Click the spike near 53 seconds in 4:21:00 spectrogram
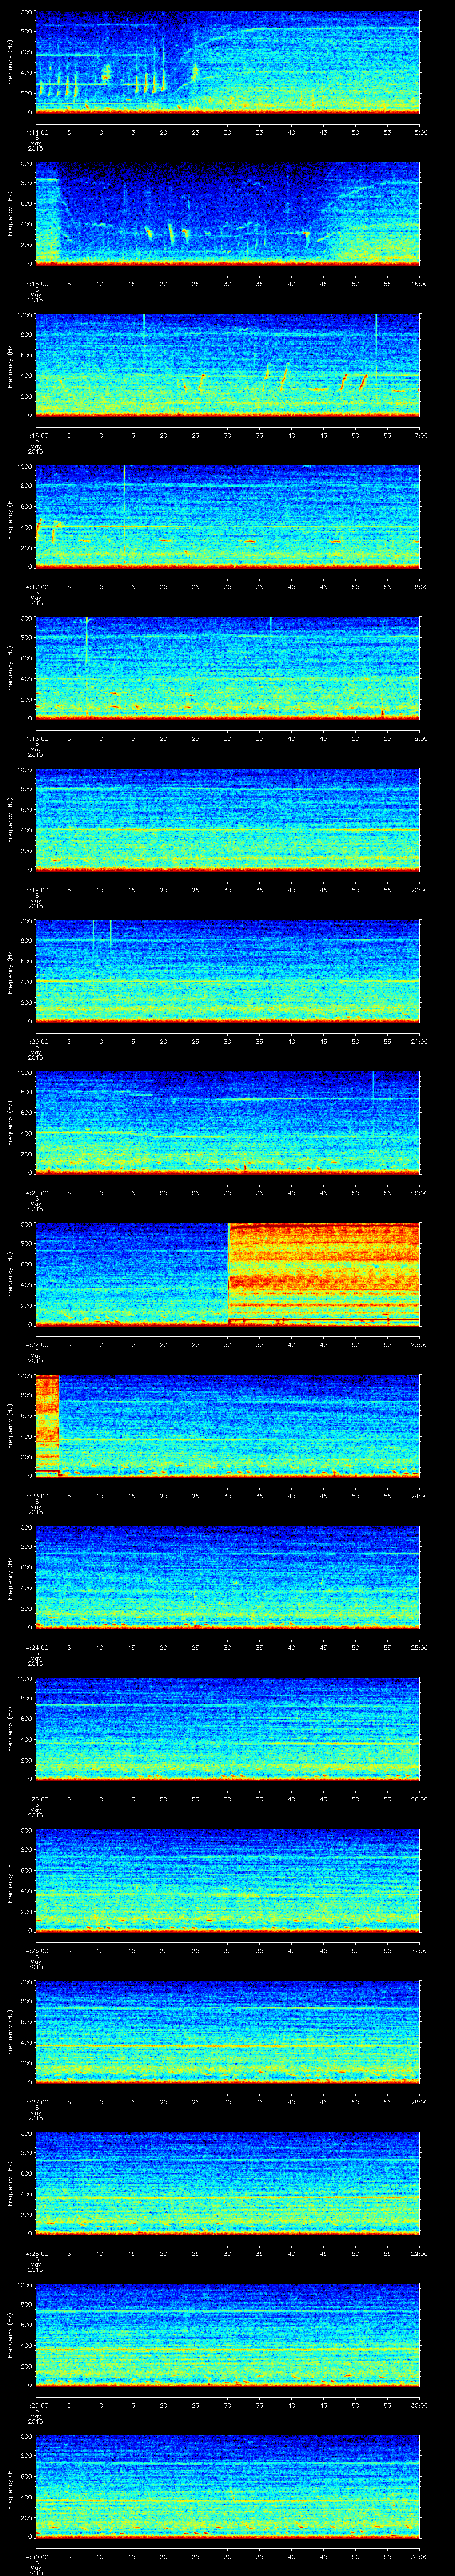 coord(373,1085)
